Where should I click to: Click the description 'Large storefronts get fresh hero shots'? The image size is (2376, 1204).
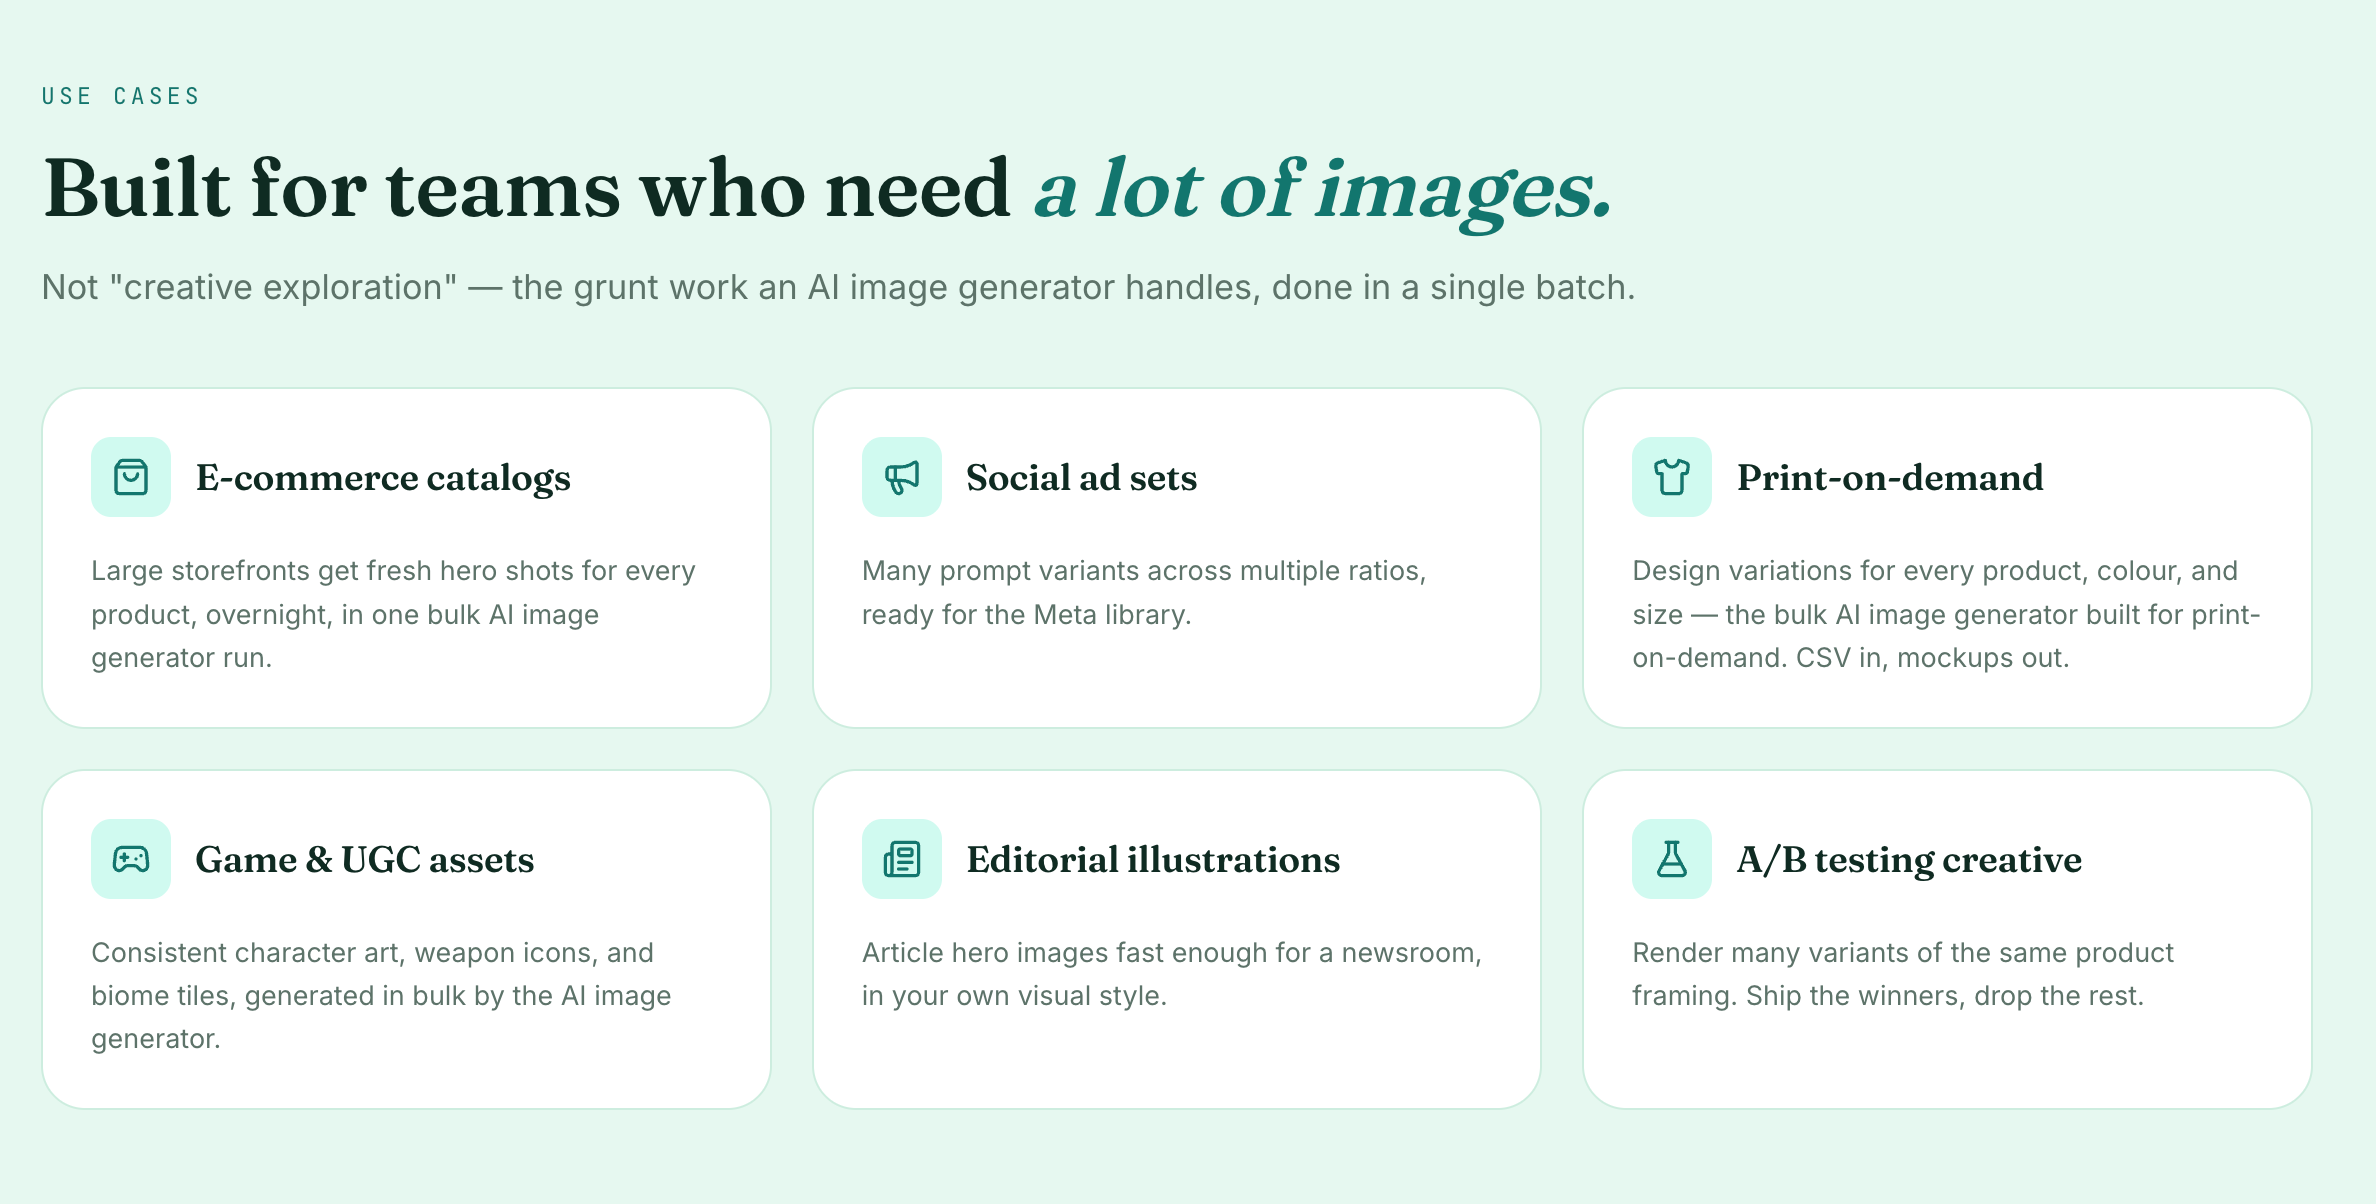(x=394, y=614)
